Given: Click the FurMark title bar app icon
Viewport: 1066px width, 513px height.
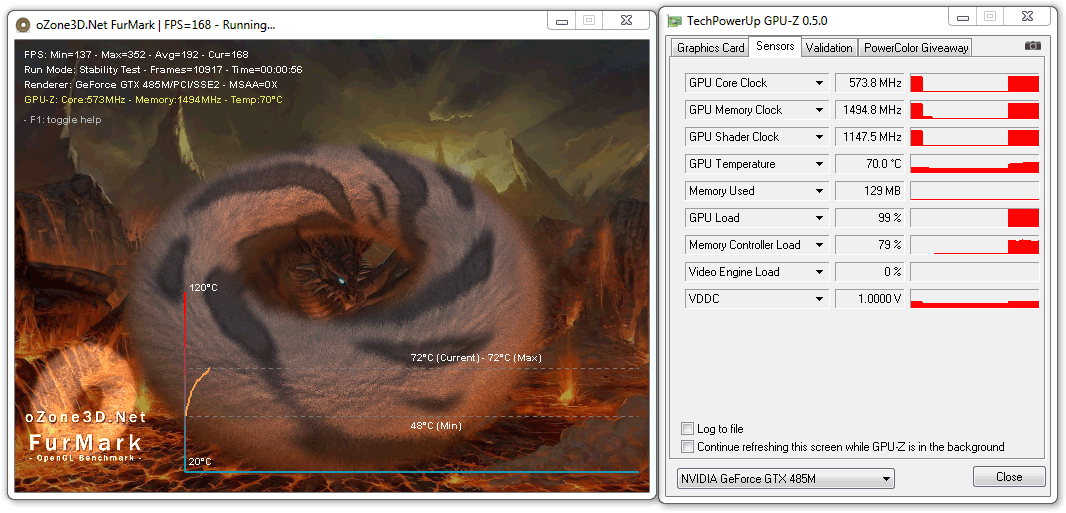Looking at the screenshot, I should 23,26.
